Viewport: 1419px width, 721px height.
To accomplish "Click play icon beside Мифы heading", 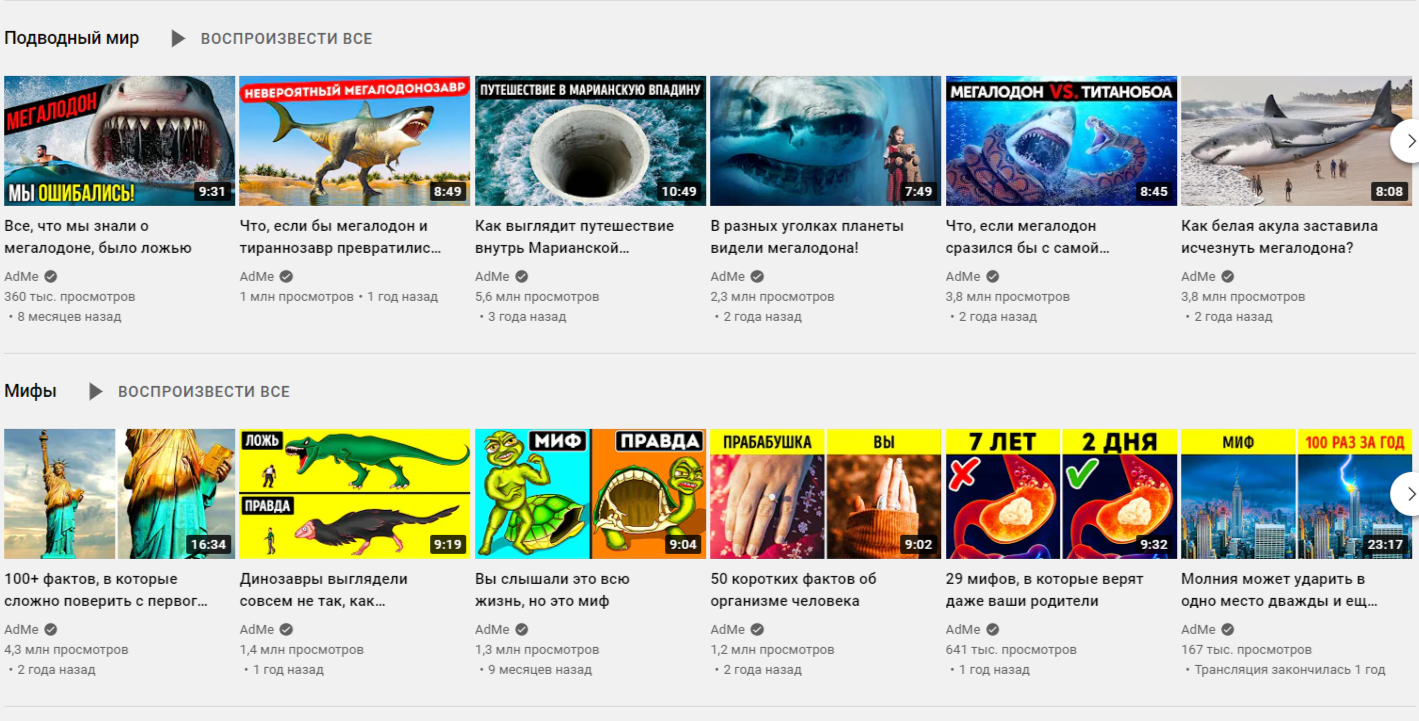I will coord(96,392).
